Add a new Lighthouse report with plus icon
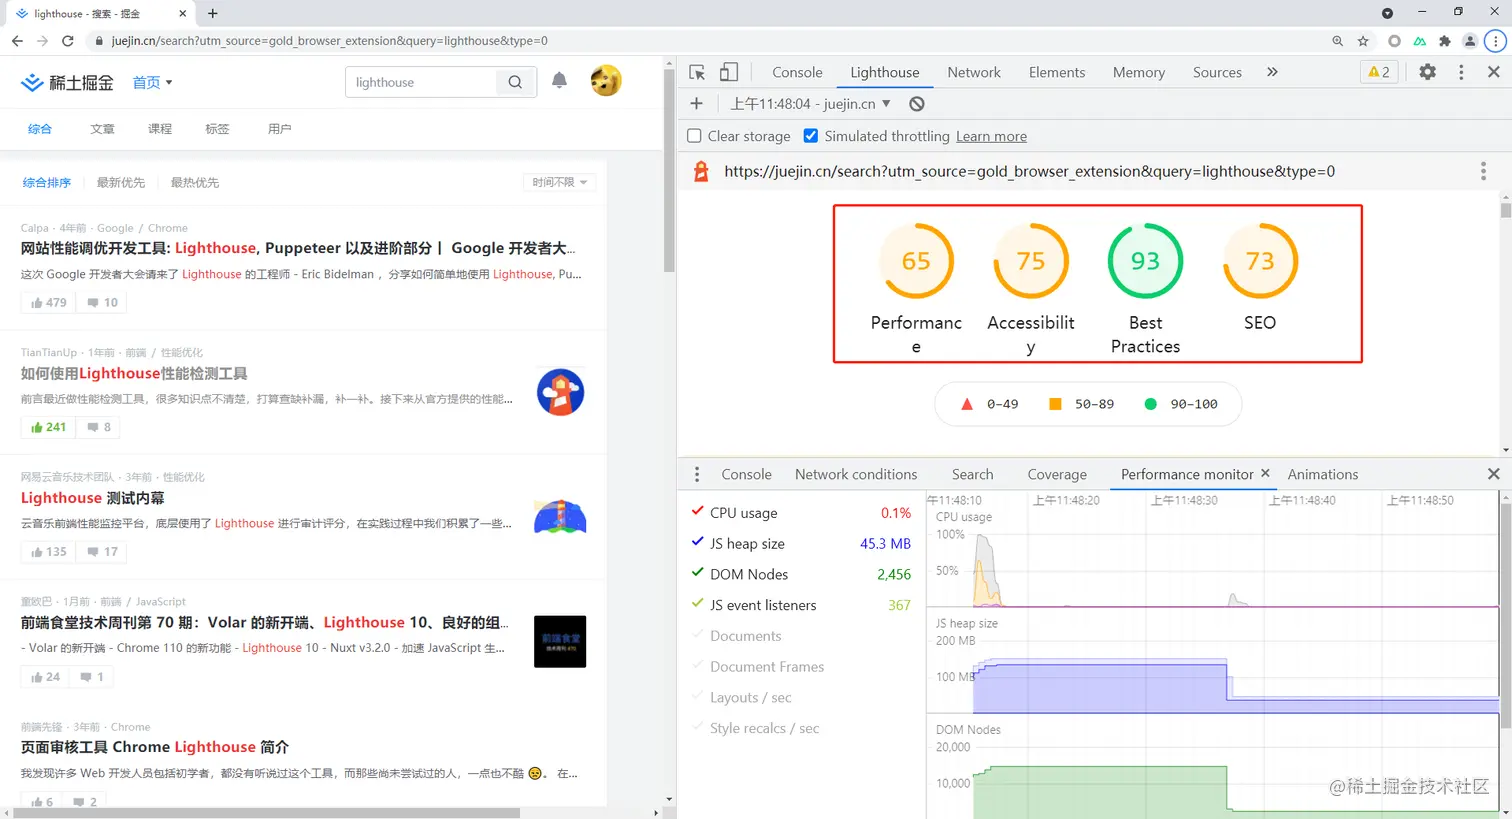1512x819 pixels. click(697, 103)
